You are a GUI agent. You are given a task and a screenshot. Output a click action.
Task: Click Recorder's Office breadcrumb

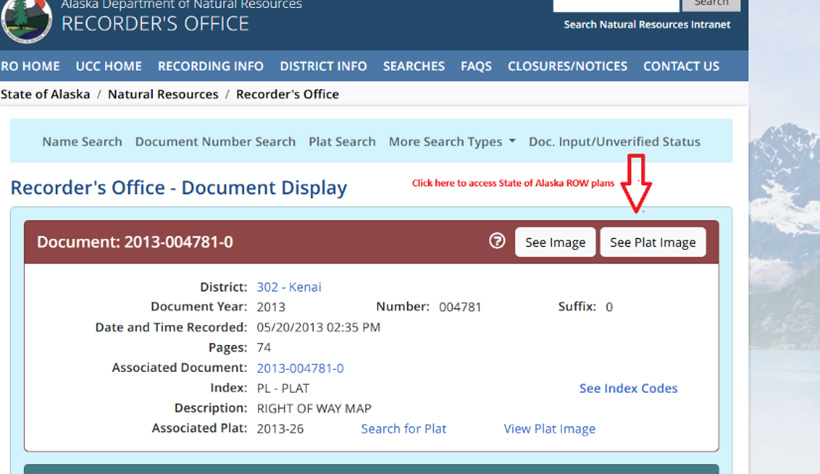288,94
